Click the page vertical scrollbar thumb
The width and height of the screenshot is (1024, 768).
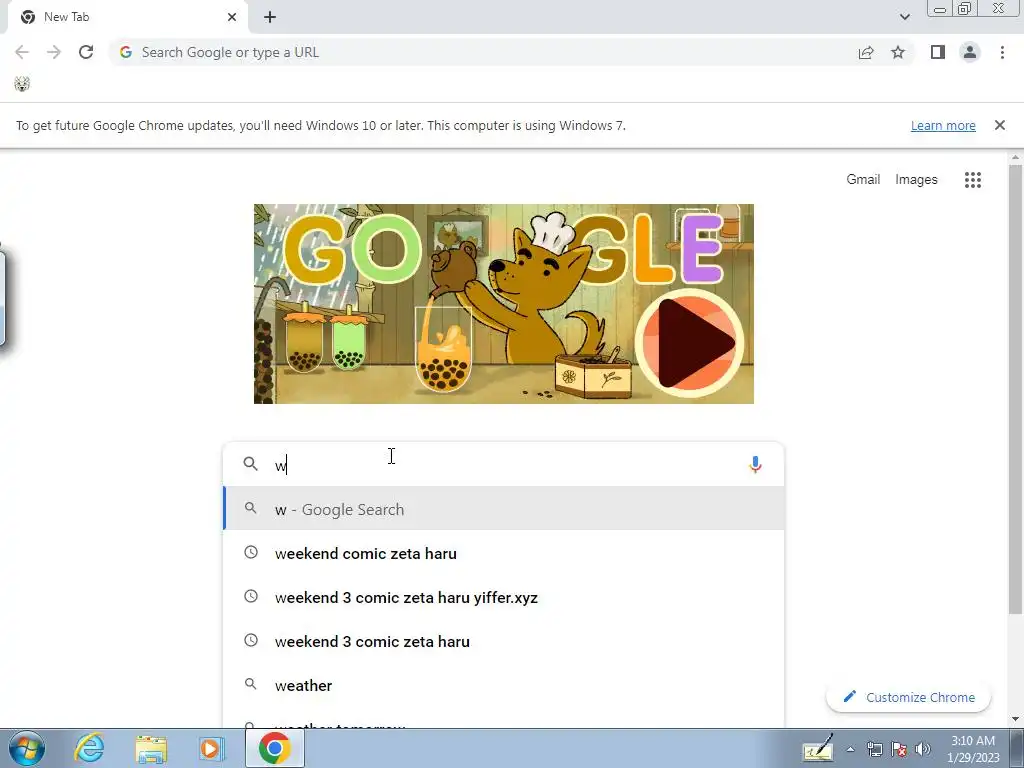click(x=1016, y=389)
